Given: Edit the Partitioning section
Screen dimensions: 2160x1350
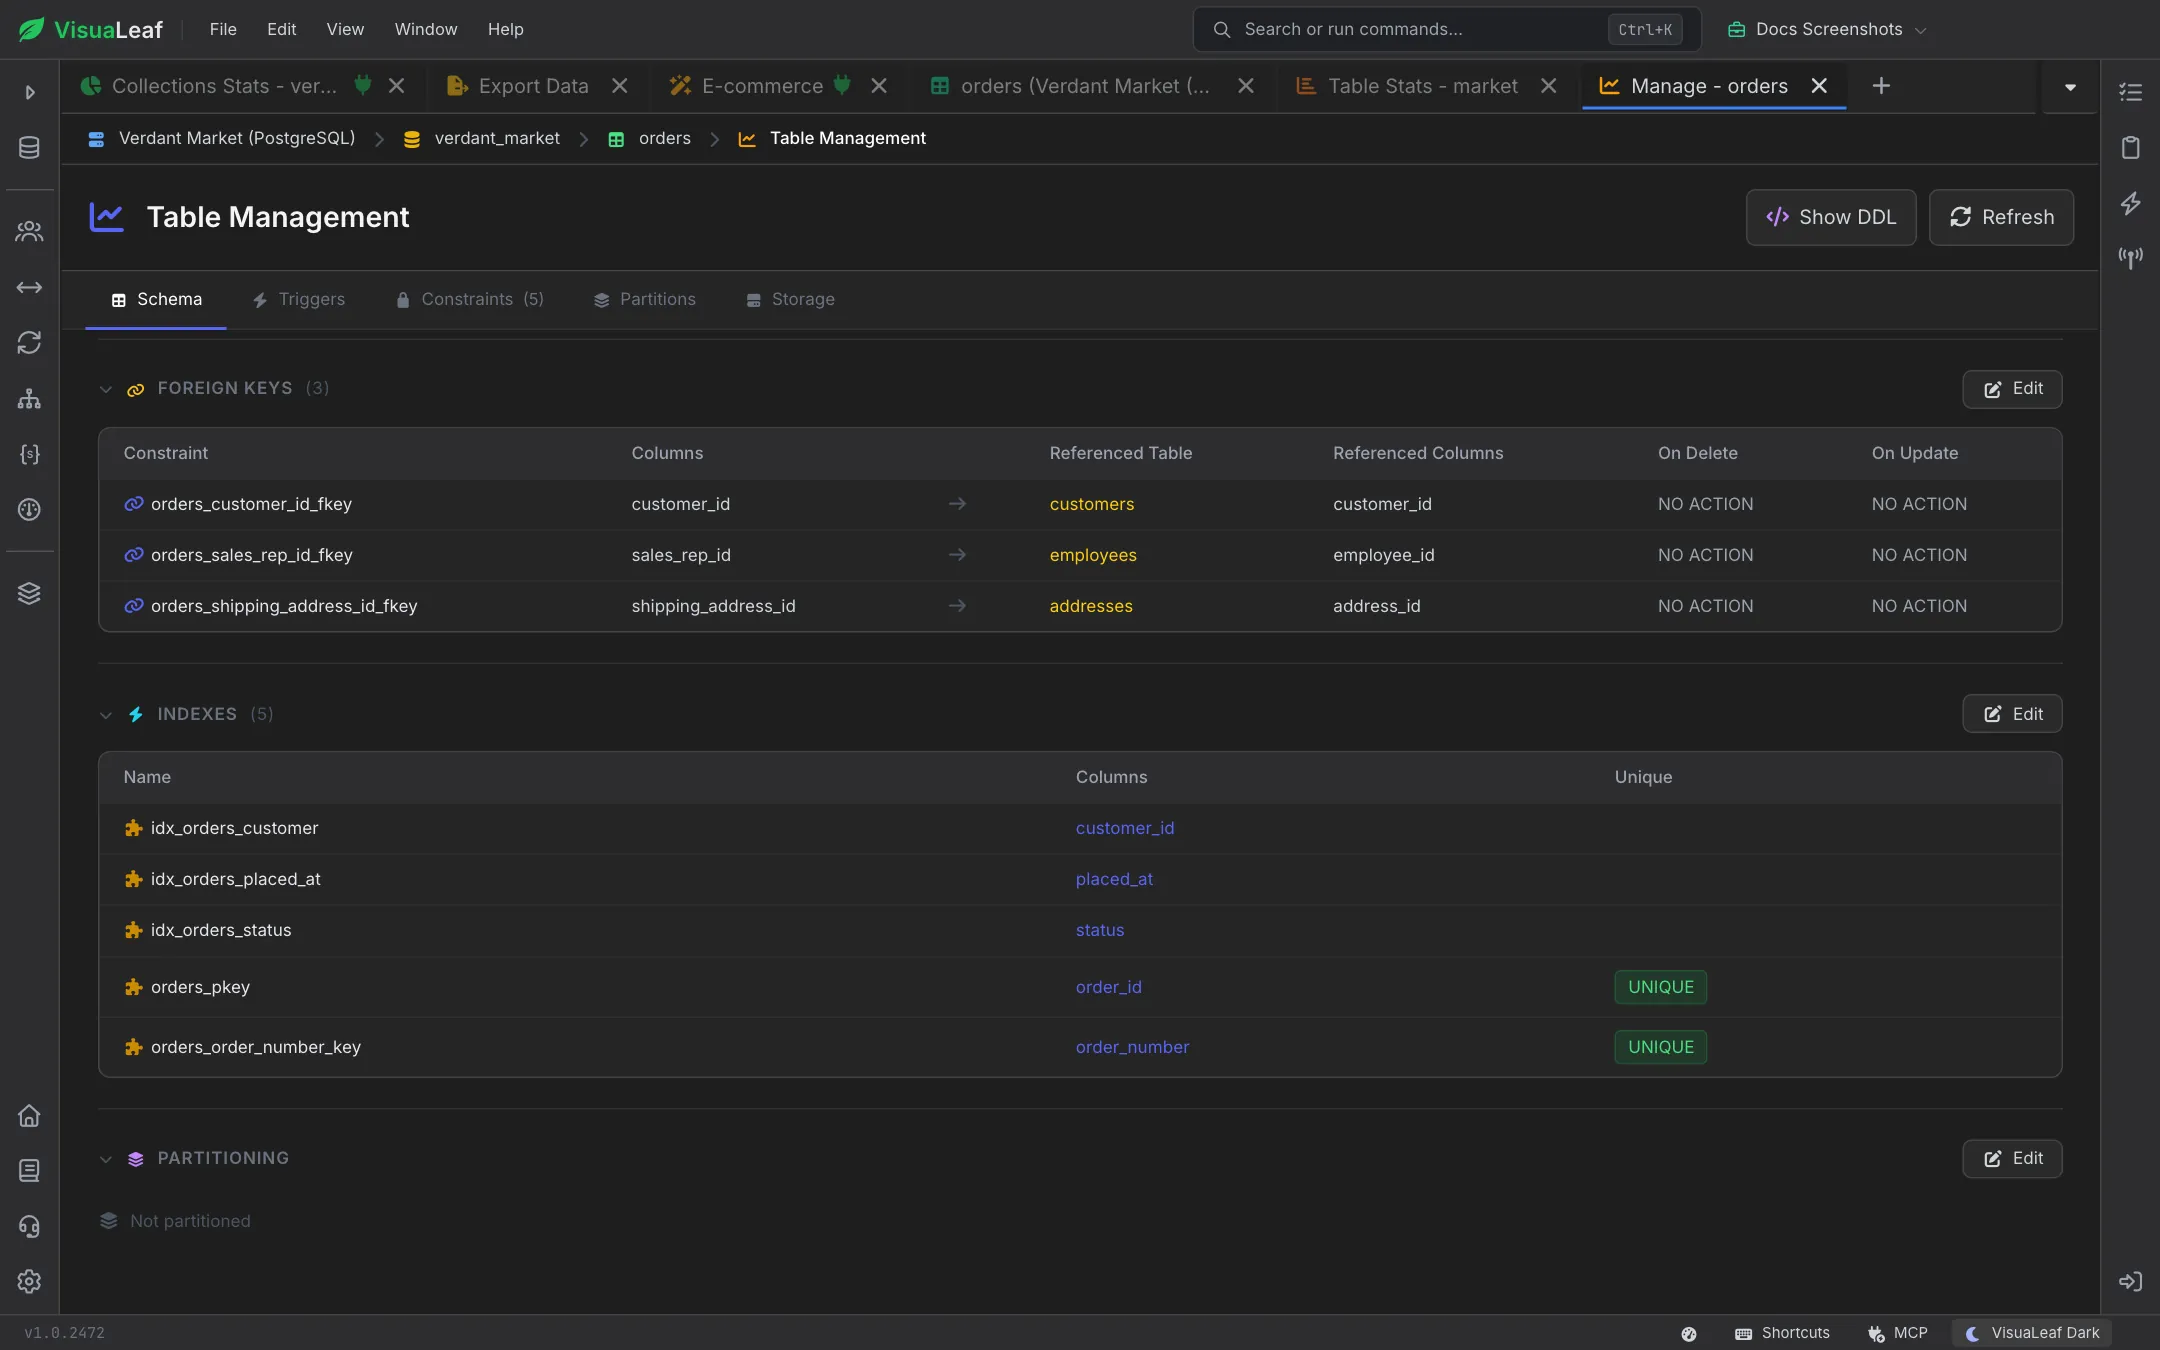Looking at the screenshot, I should (x=2012, y=1159).
